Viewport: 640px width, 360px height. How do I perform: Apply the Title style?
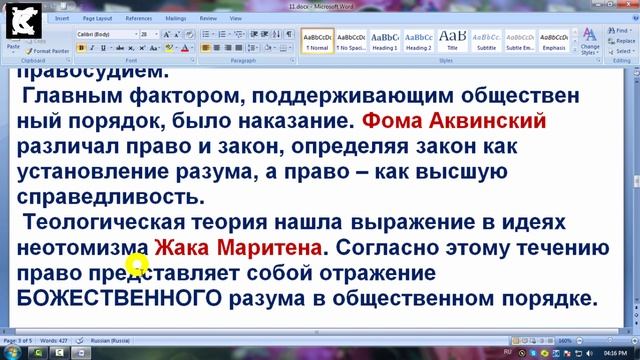(452, 41)
